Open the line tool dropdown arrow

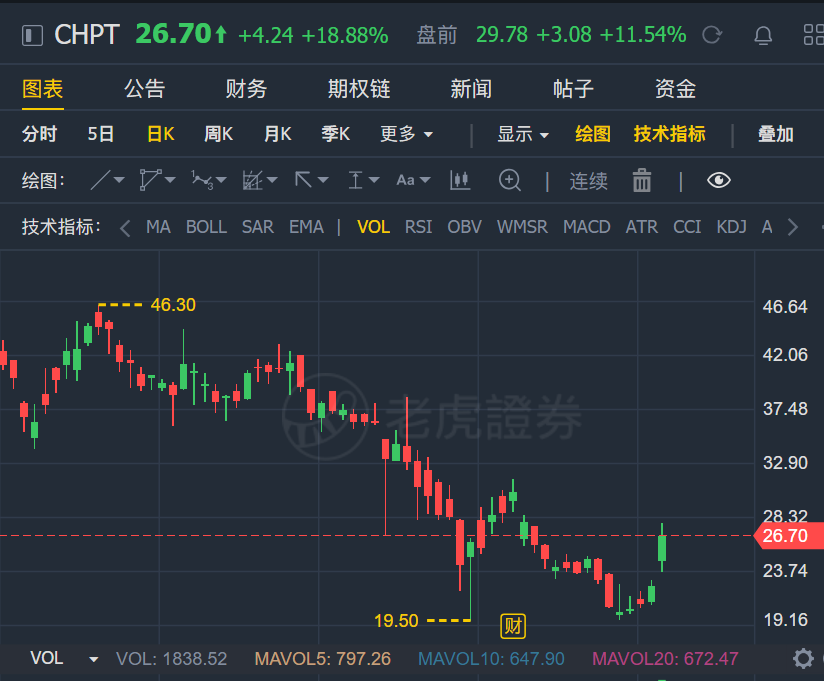click(x=119, y=180)
